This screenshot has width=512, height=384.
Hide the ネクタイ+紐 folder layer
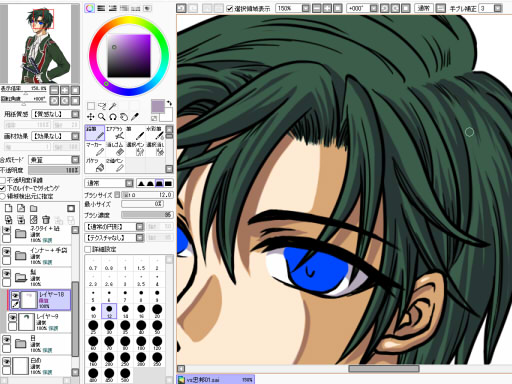(x=6, y=230)
